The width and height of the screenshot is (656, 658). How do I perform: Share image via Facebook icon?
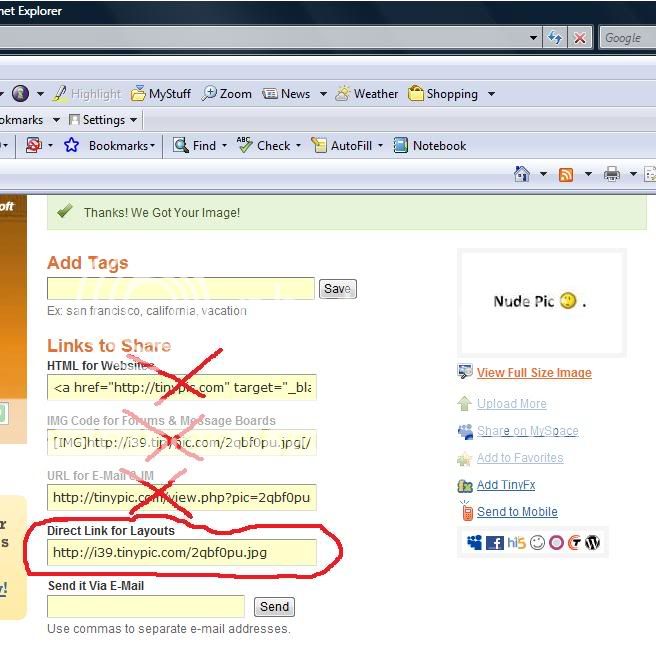494,543
